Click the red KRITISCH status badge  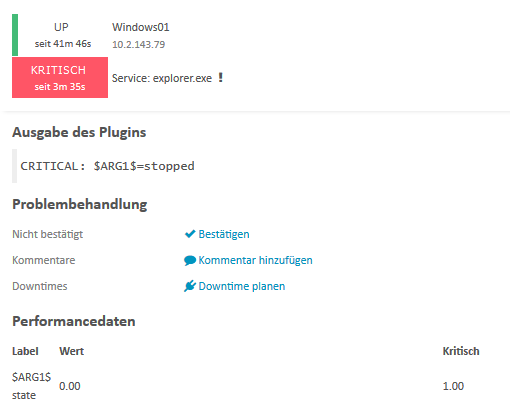coord(60,77)
